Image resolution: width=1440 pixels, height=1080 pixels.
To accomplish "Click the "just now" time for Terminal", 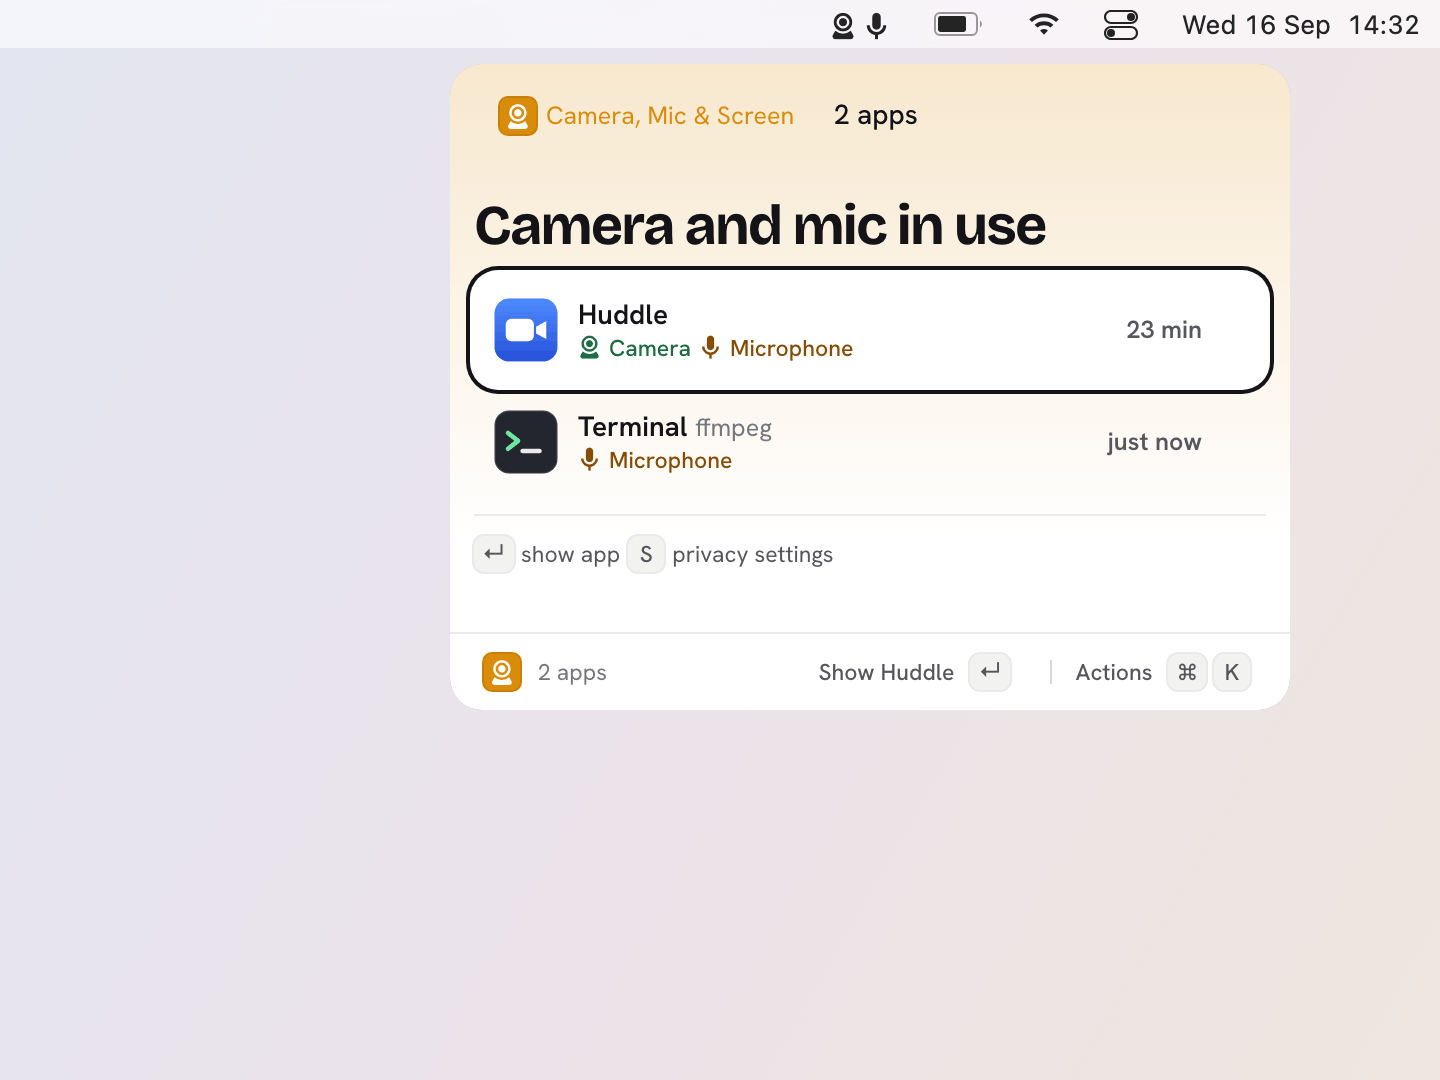I will point(1154,442).
